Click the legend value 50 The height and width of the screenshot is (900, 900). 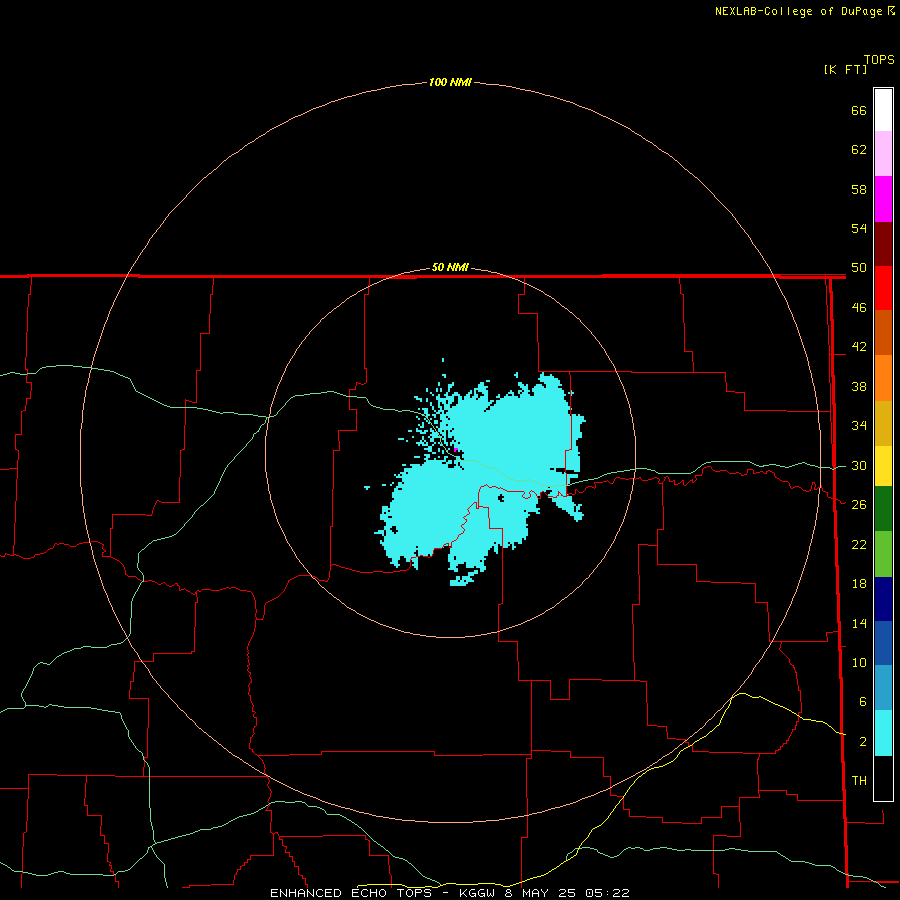[x=859, y=268]
